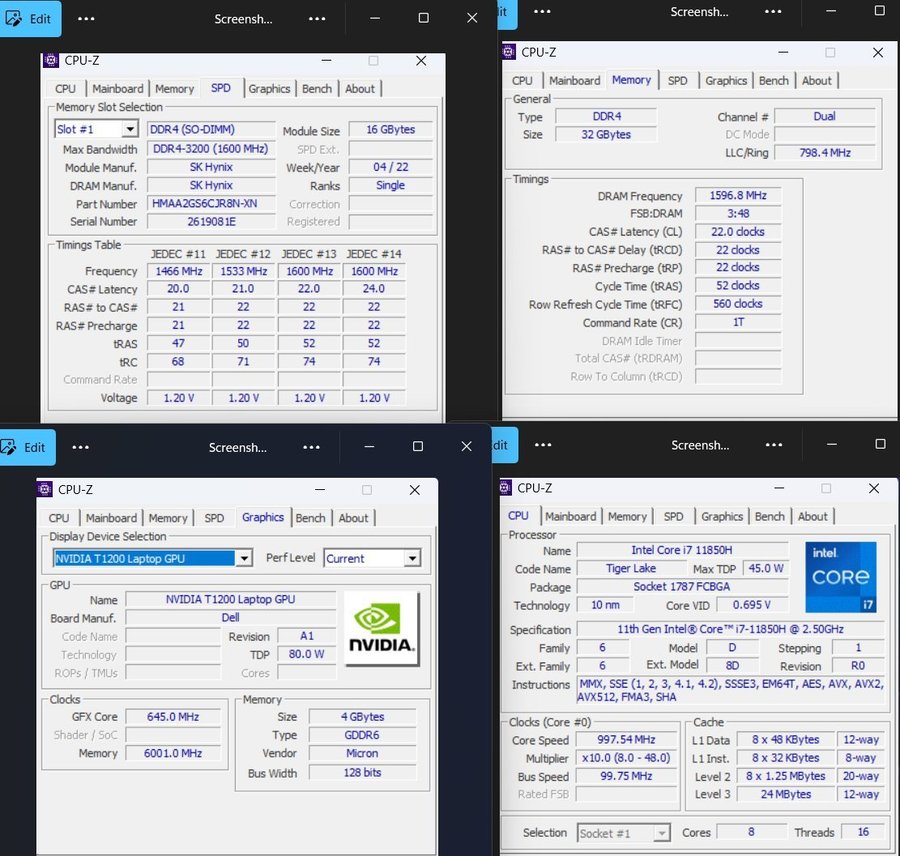Click the Intel Core i7 logo
Screen dimensions: 900x856
(840, 577)
